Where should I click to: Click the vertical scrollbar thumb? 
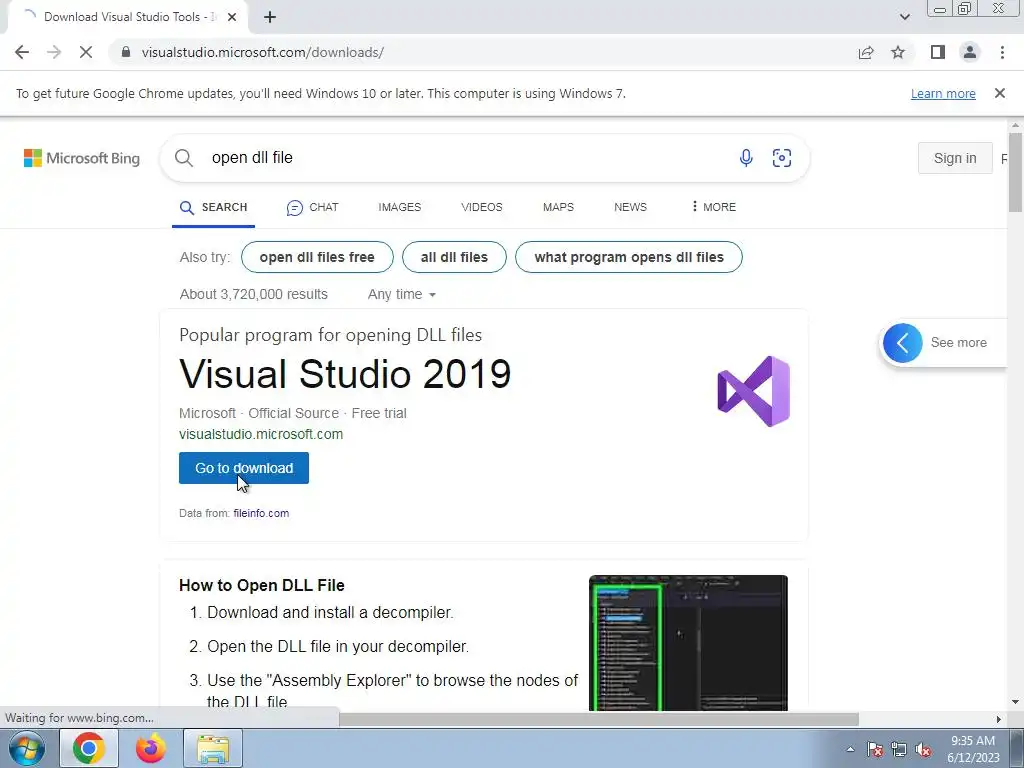(1015, 172)
